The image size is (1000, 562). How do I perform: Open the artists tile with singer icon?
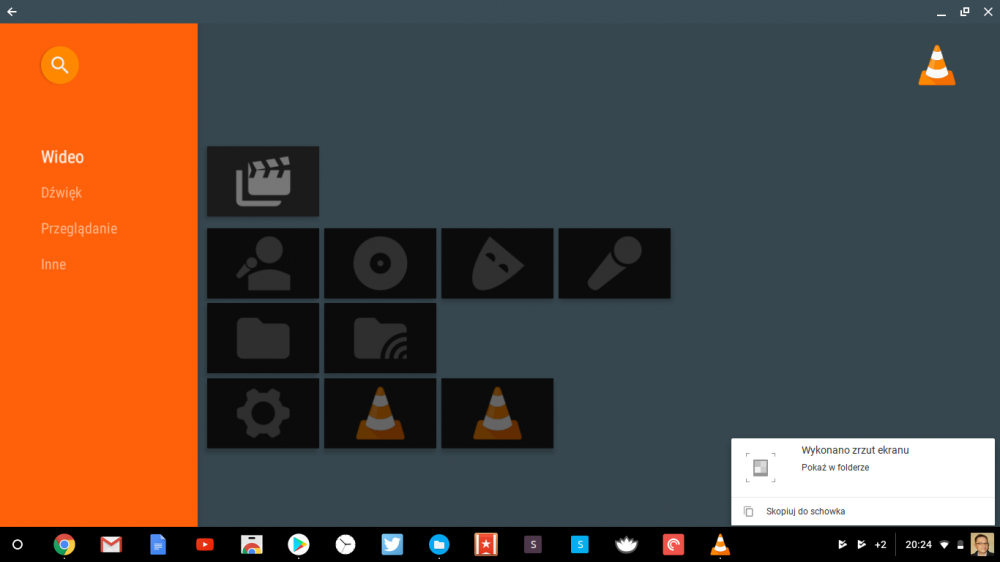click(x=263, y=263)
